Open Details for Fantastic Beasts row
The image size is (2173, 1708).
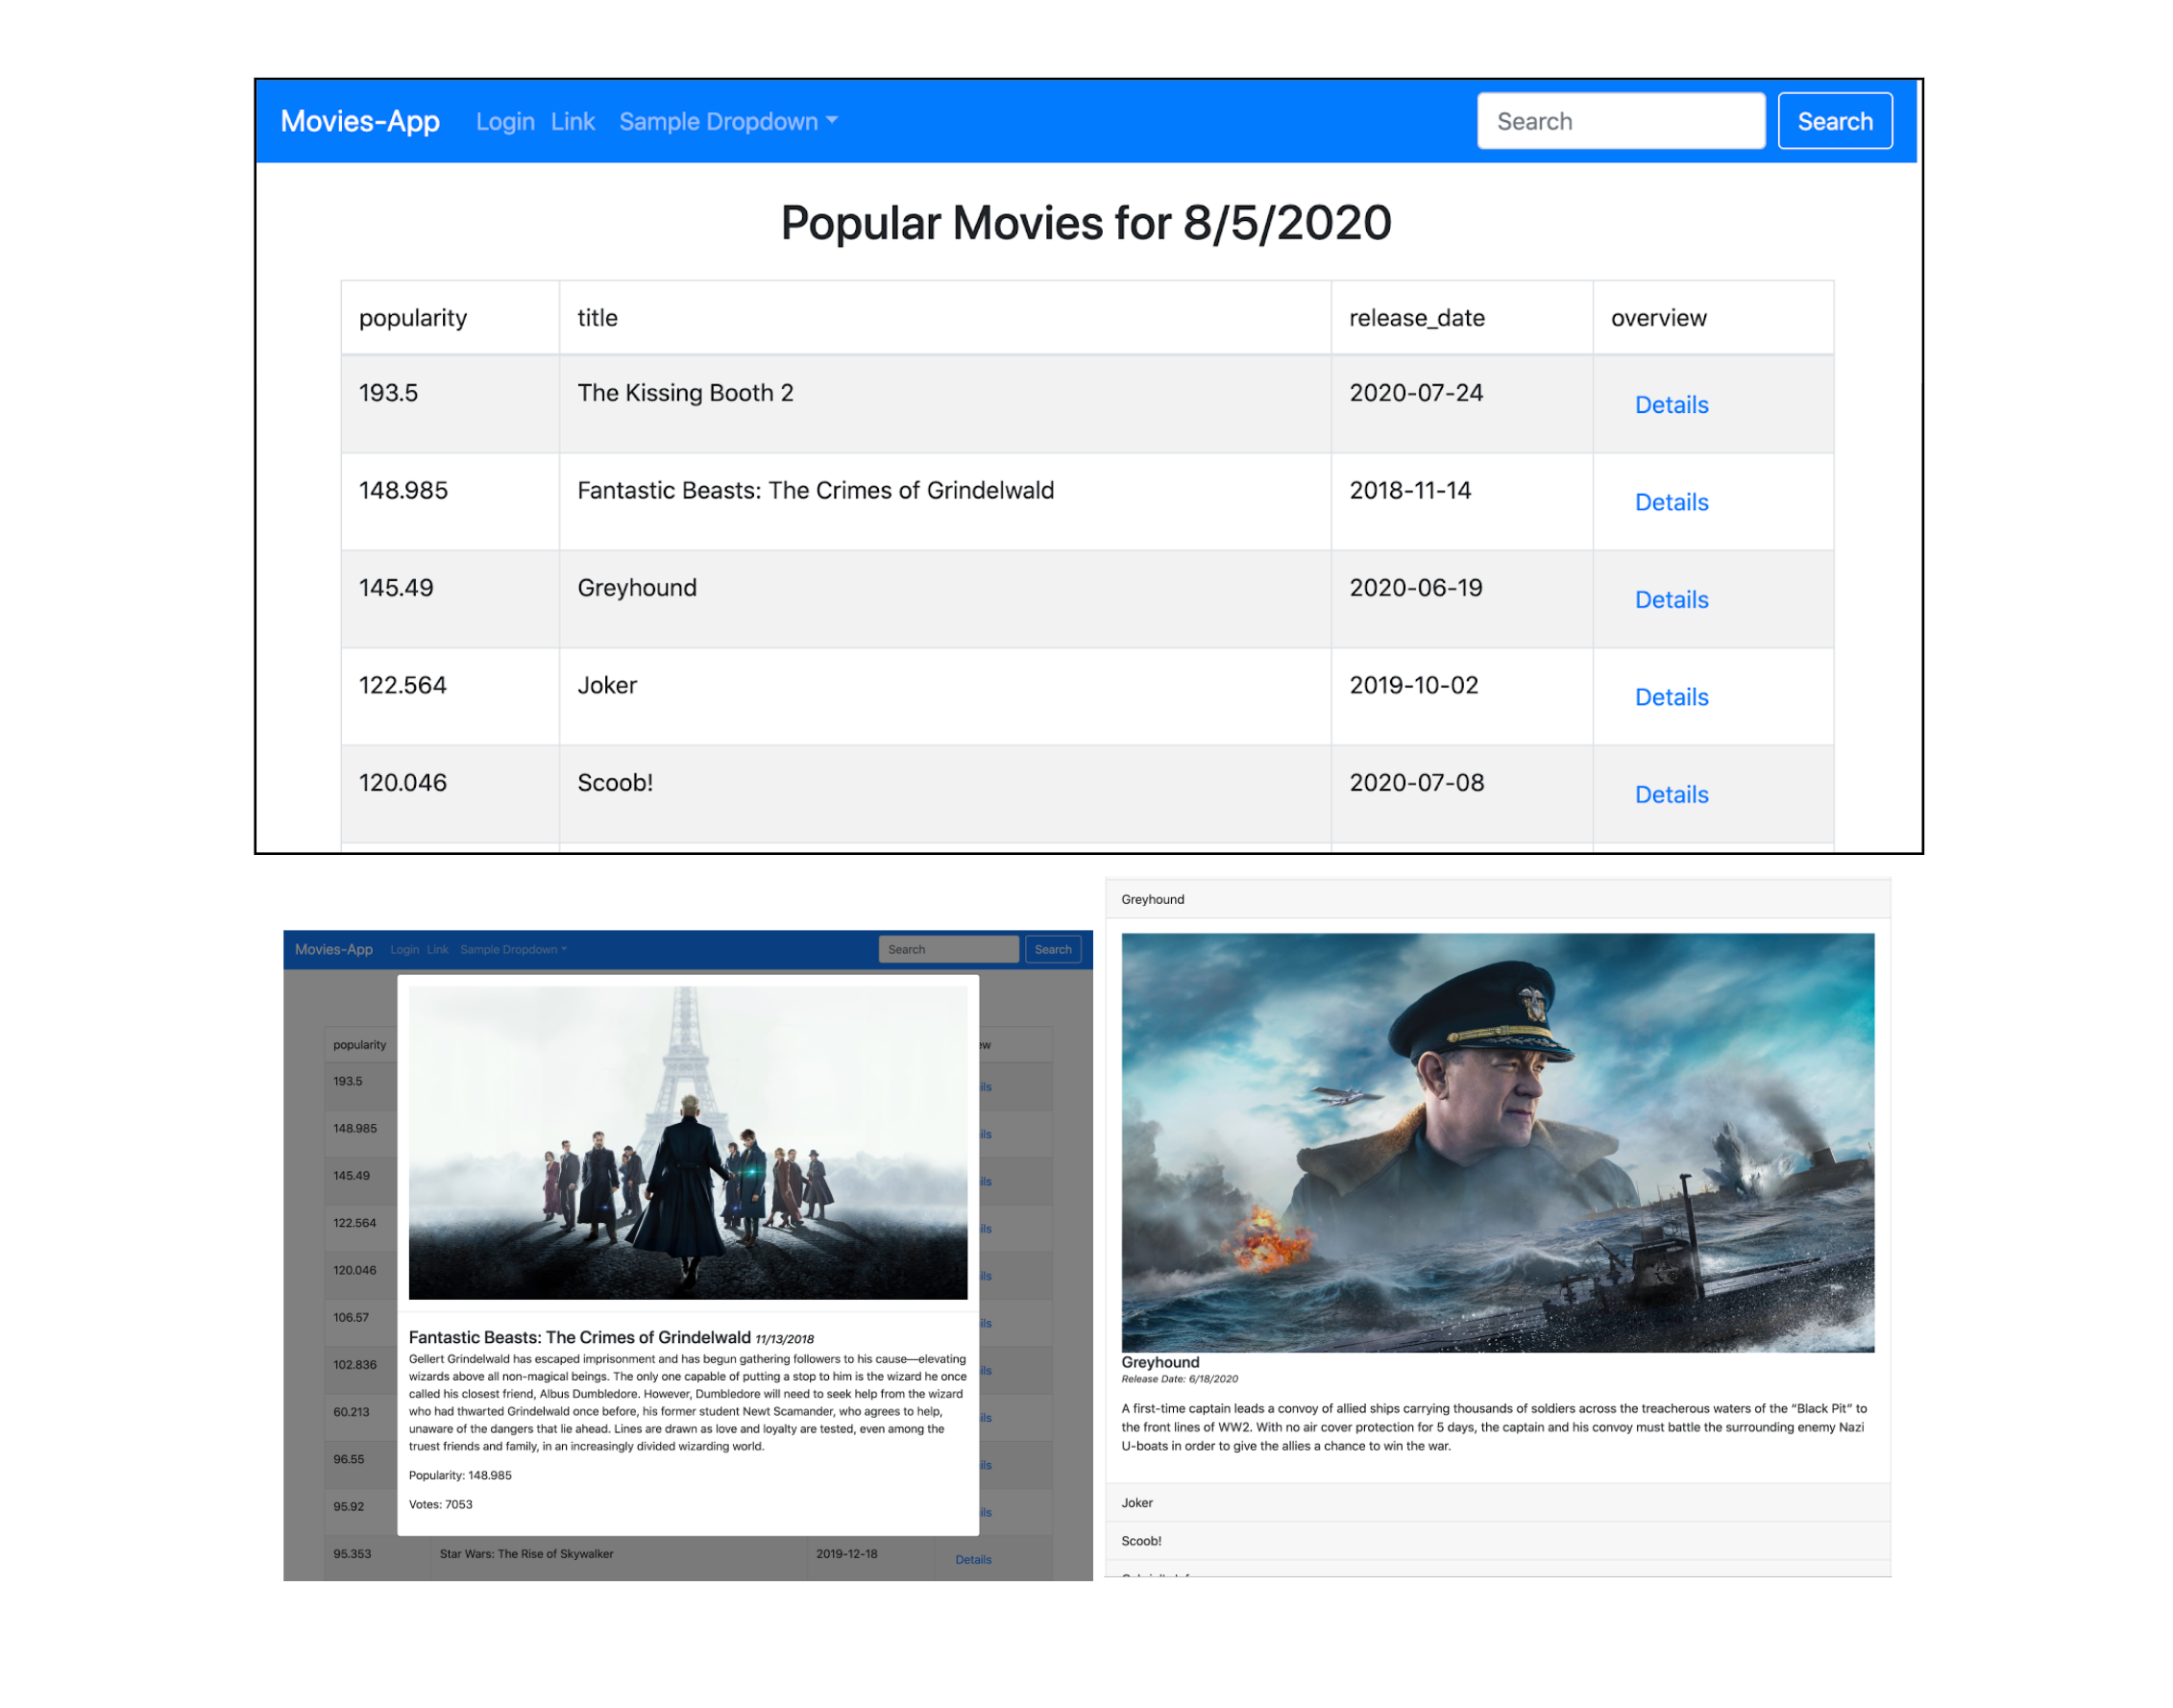(1670, 502)
